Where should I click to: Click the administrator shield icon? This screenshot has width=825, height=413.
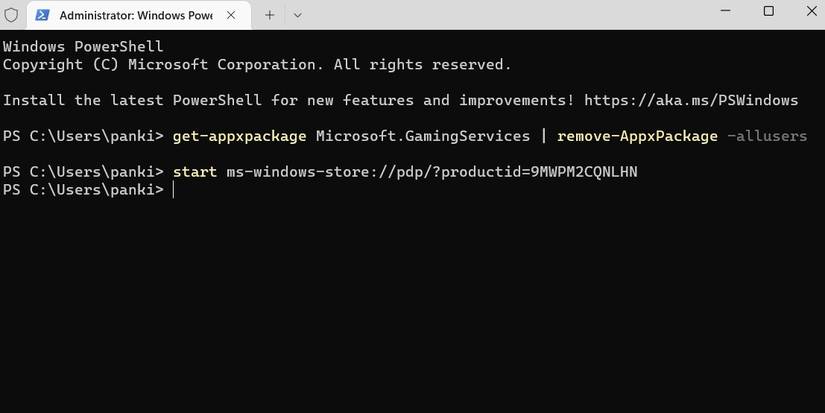coord(12,15)
